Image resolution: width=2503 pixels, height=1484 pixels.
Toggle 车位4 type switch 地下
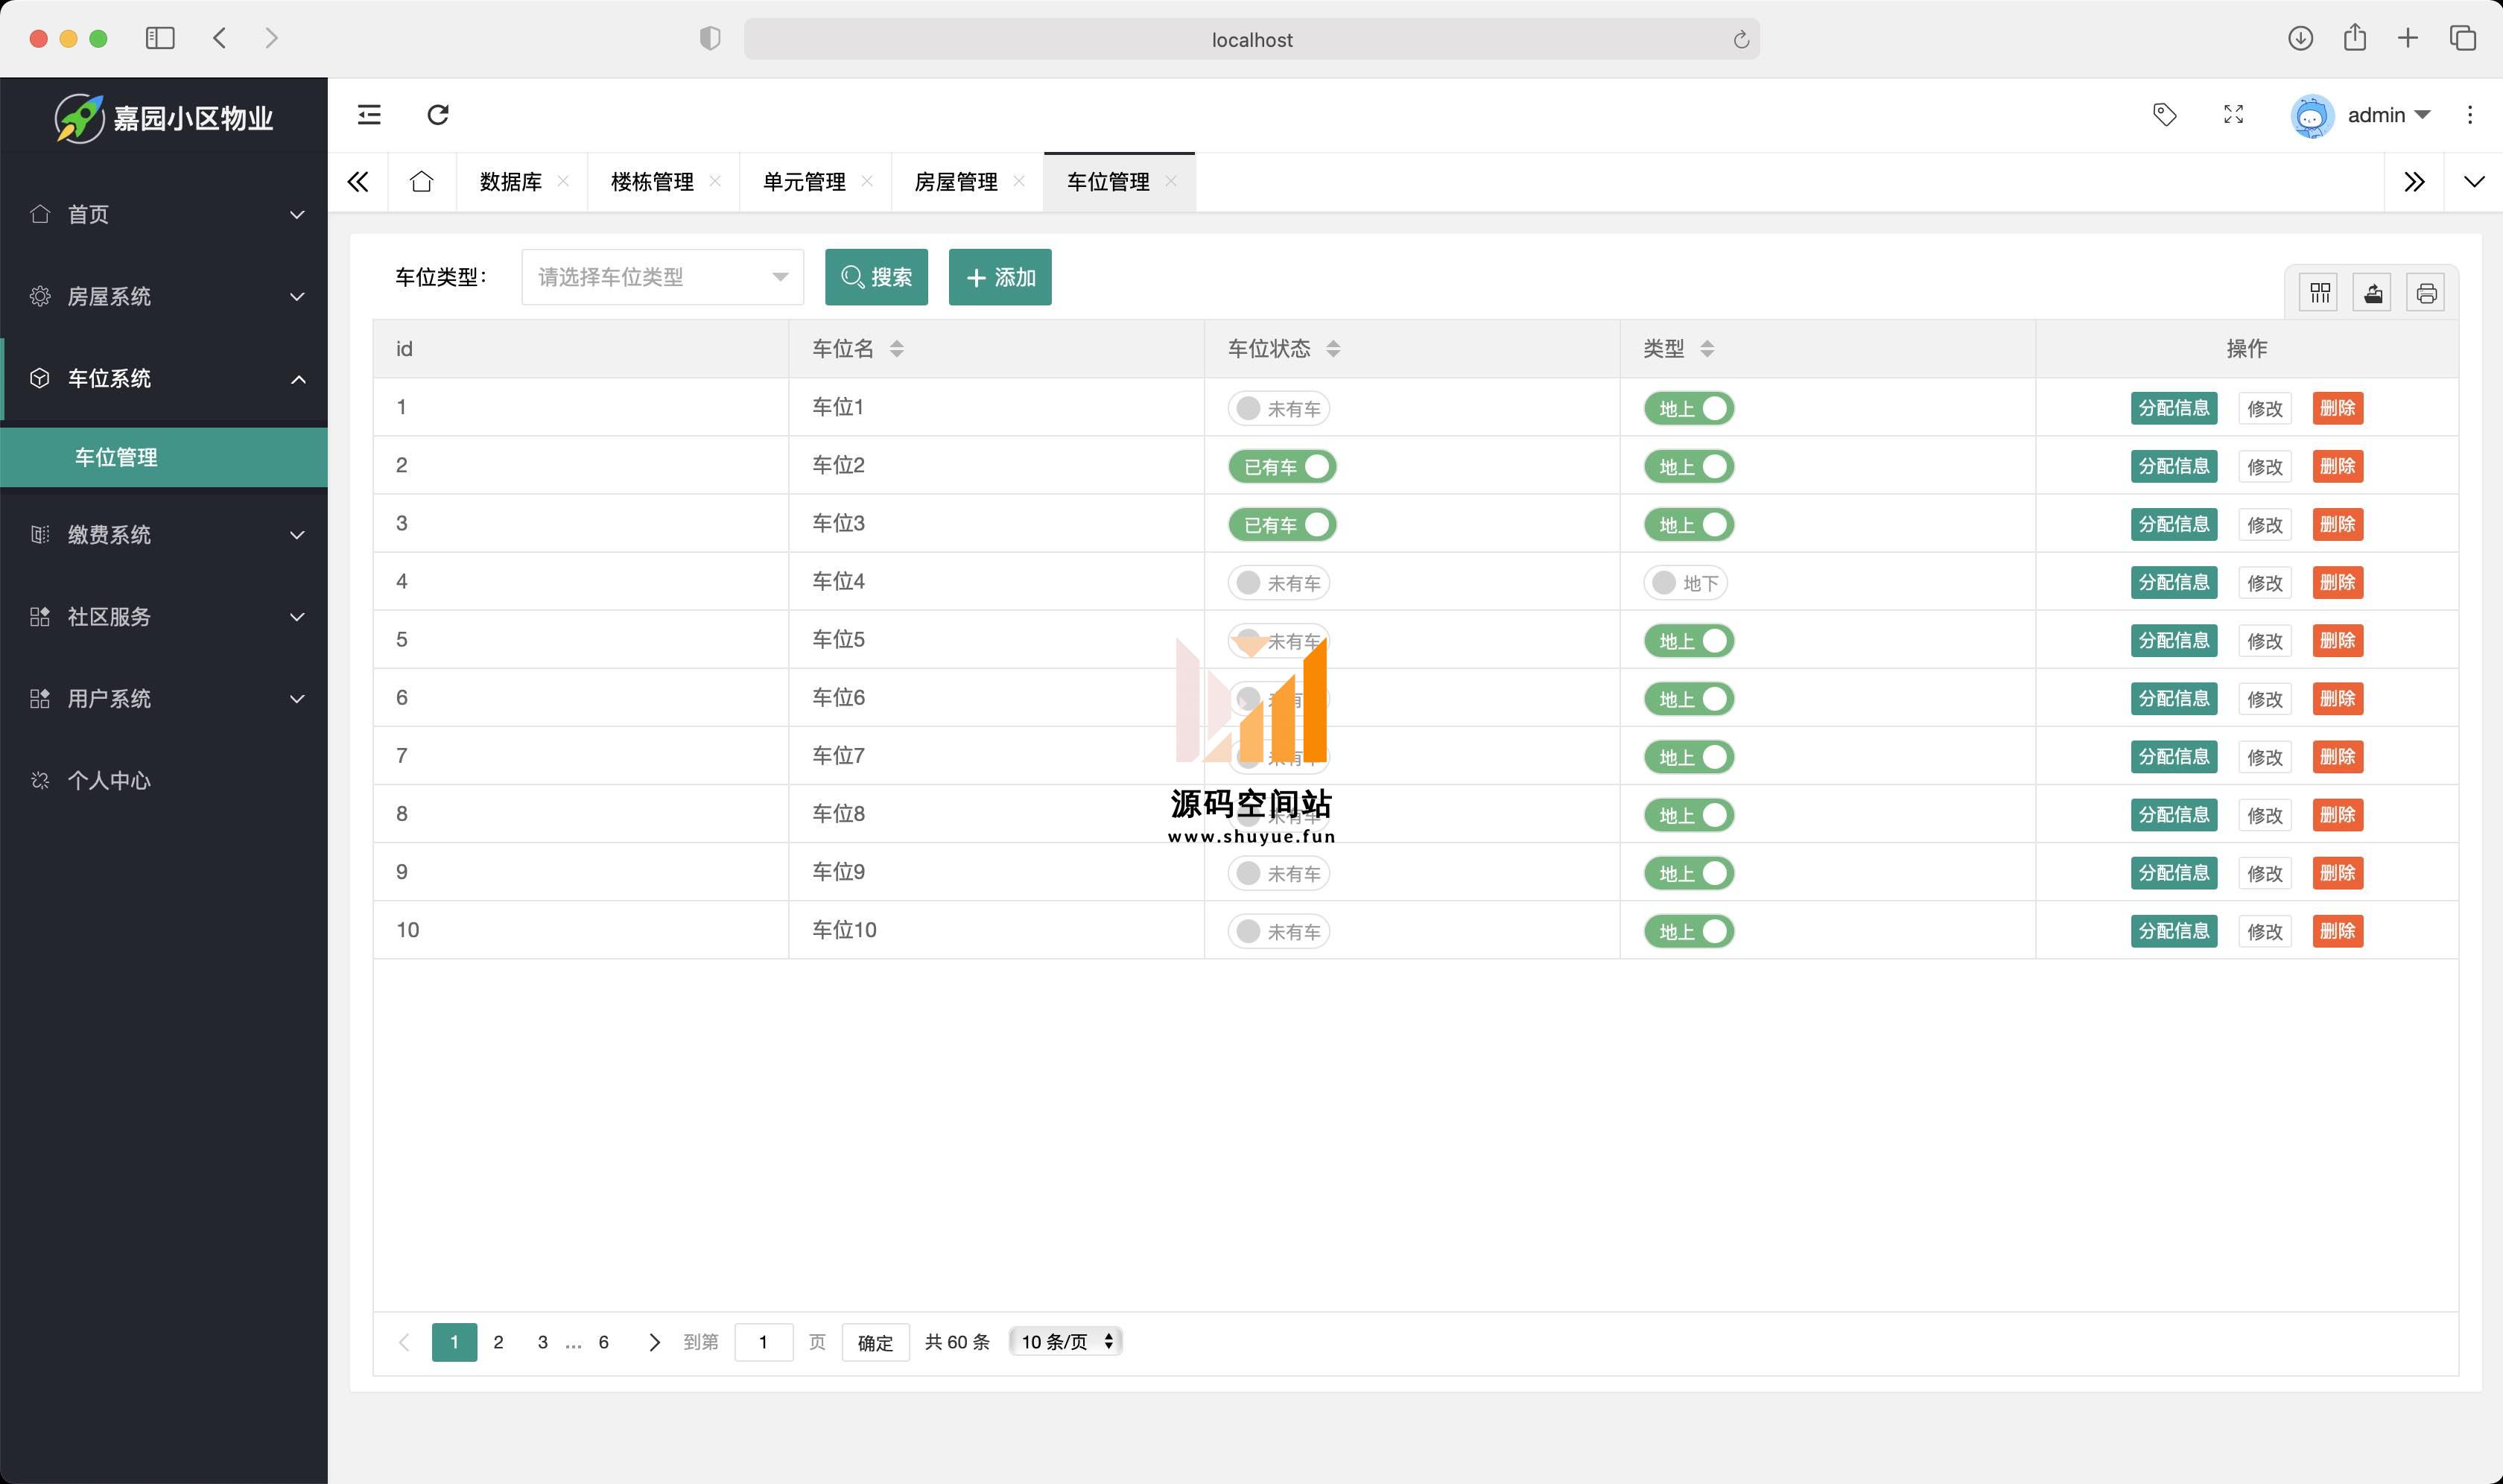click(x=1685, y=583)
